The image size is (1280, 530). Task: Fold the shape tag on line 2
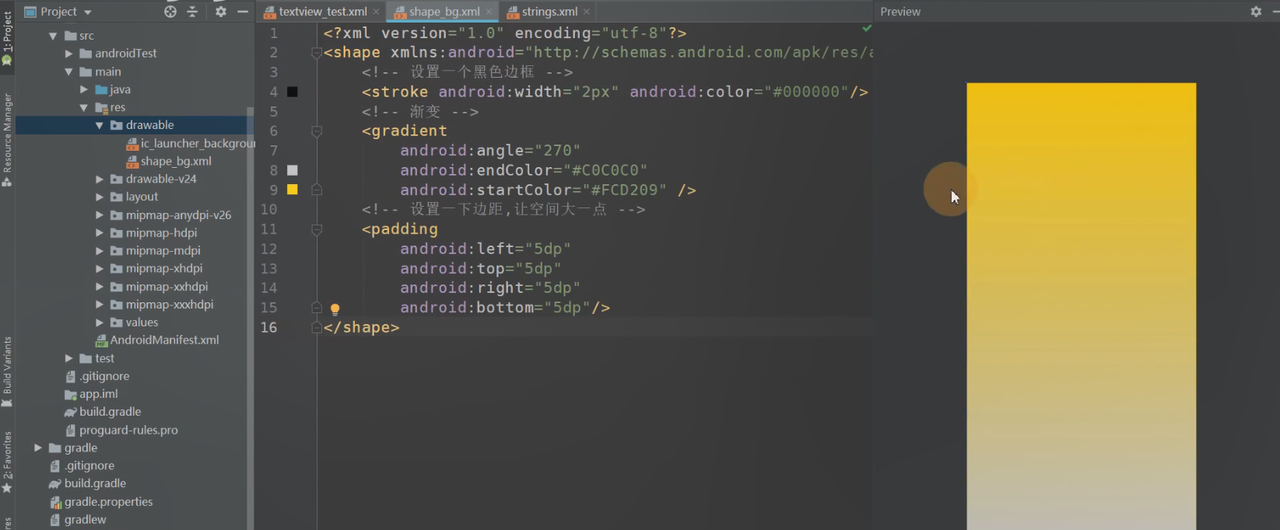pyautogui.click(x=317, y=53)
